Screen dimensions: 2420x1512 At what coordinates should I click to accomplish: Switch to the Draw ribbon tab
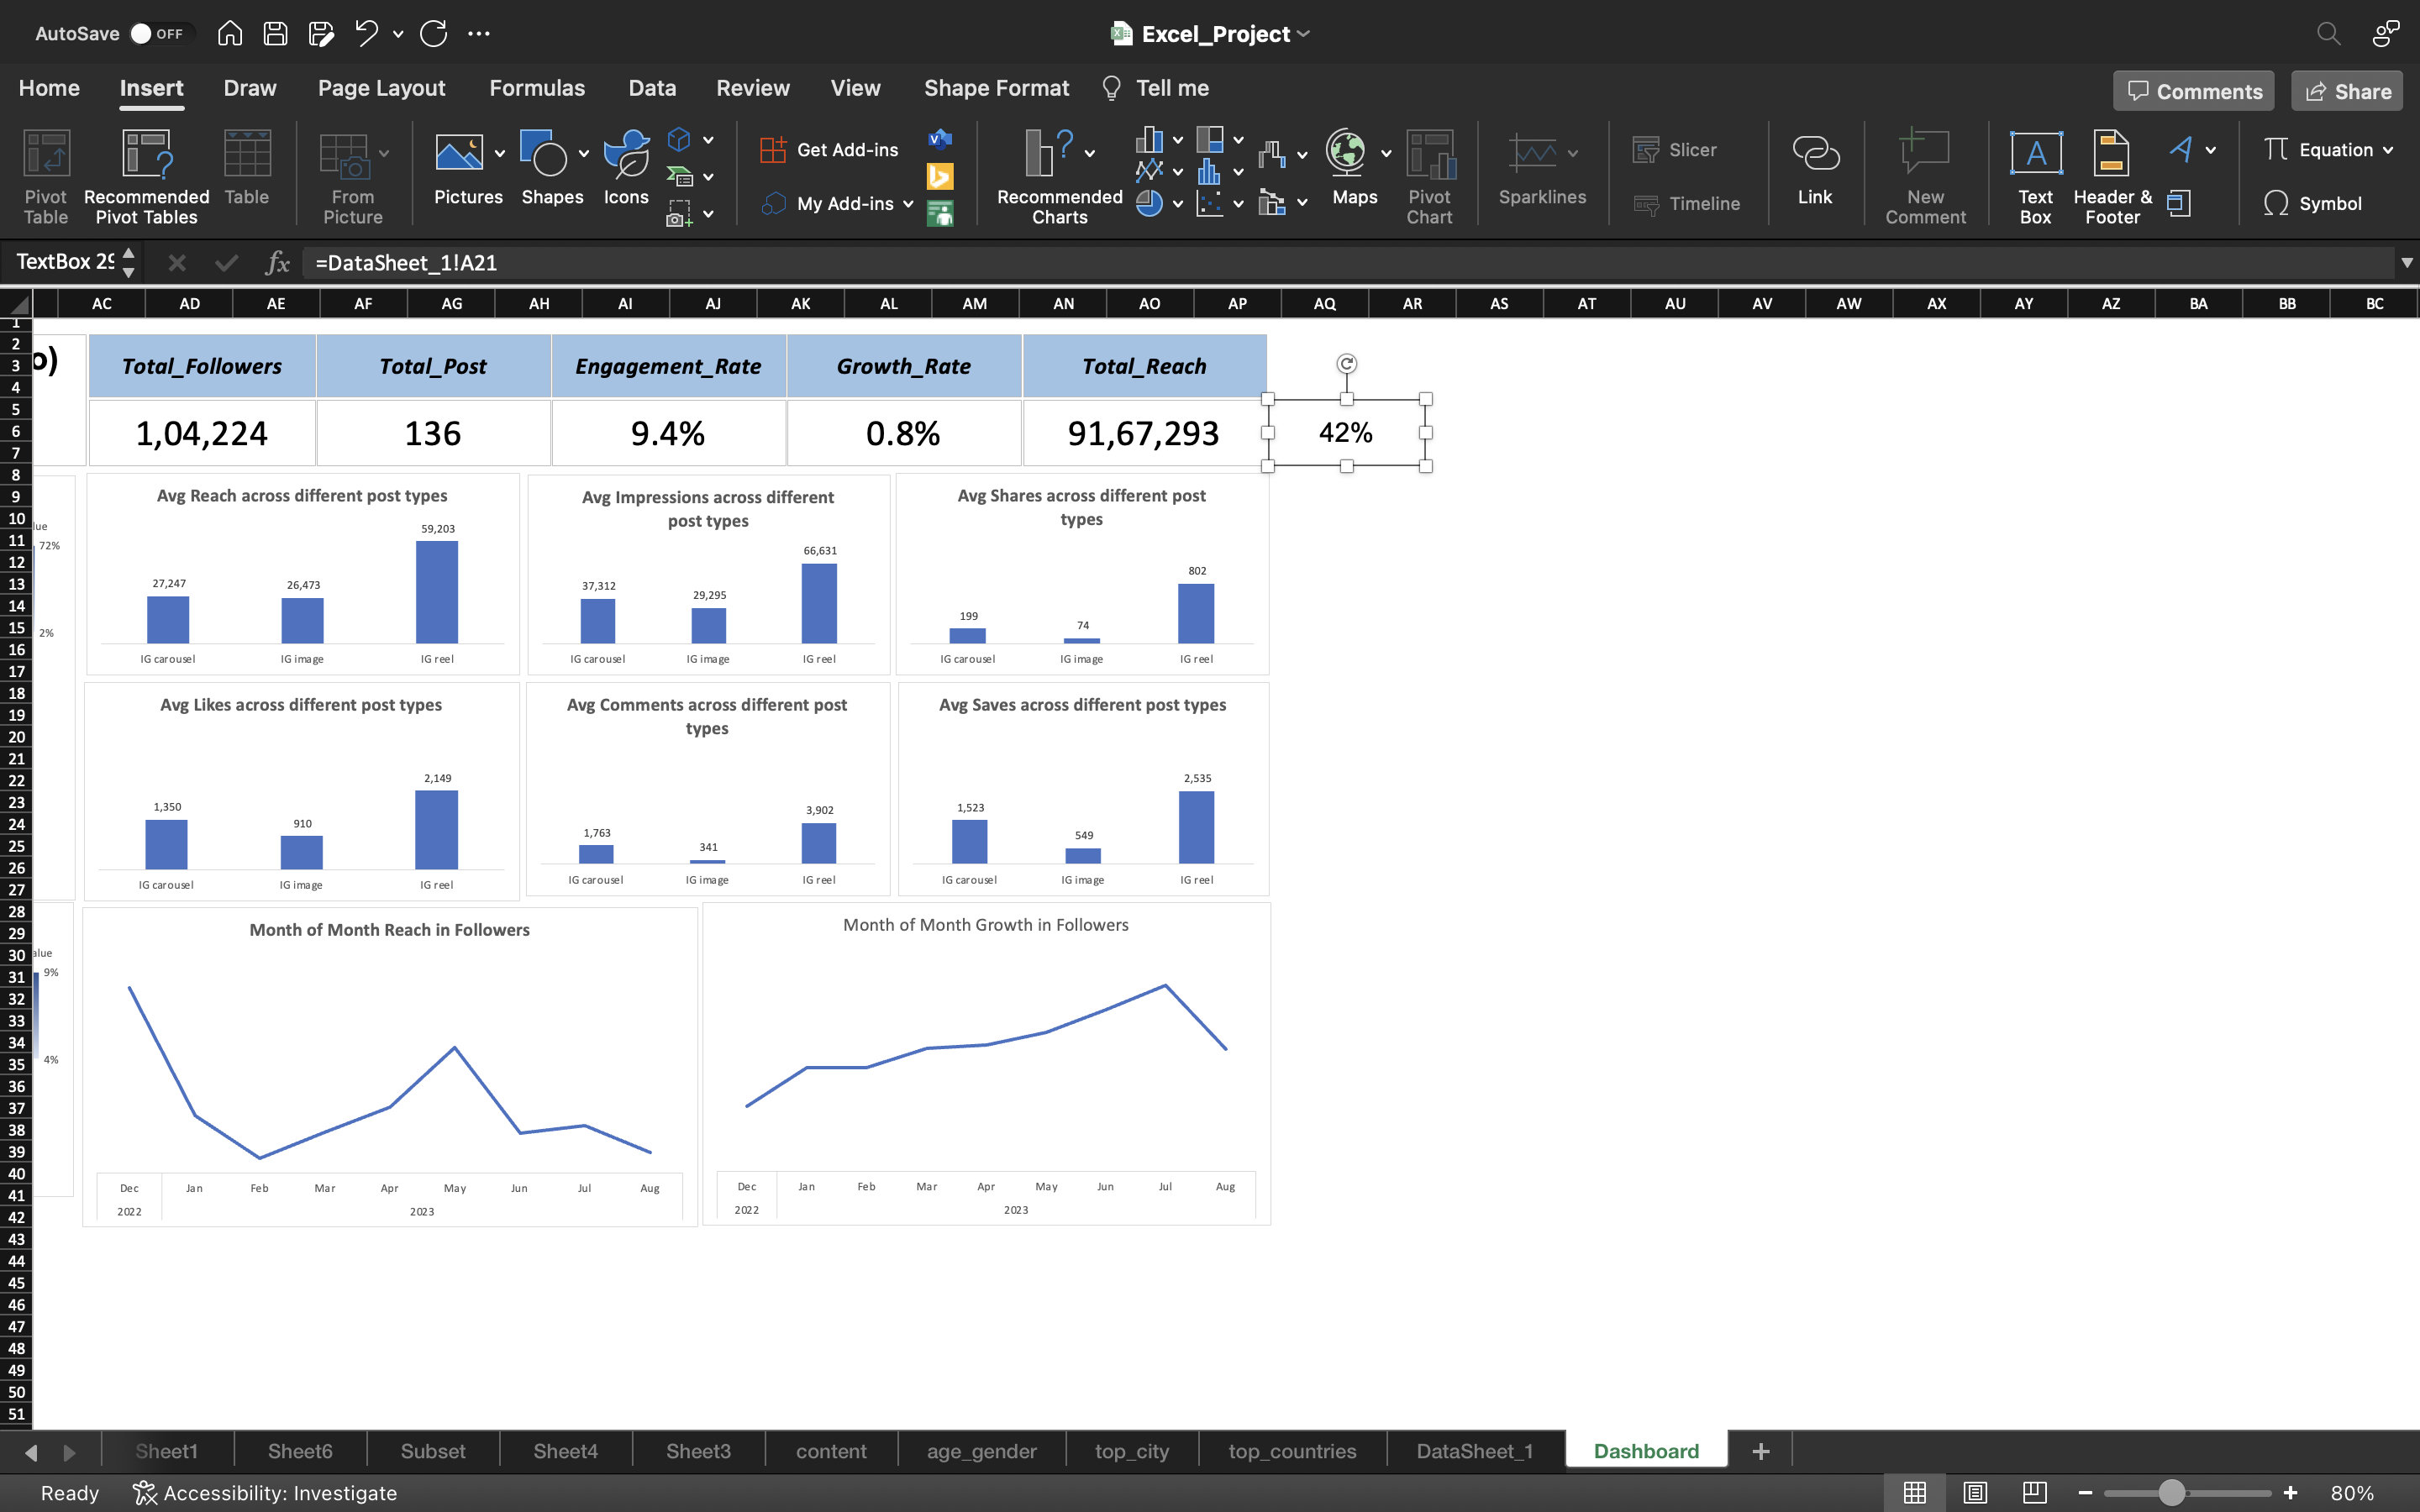(250, 88)
